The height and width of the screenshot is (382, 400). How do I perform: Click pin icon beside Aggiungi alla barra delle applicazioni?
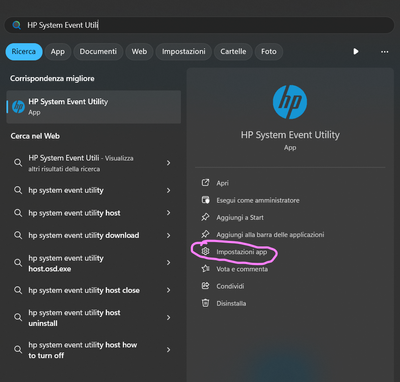point(205,234)
